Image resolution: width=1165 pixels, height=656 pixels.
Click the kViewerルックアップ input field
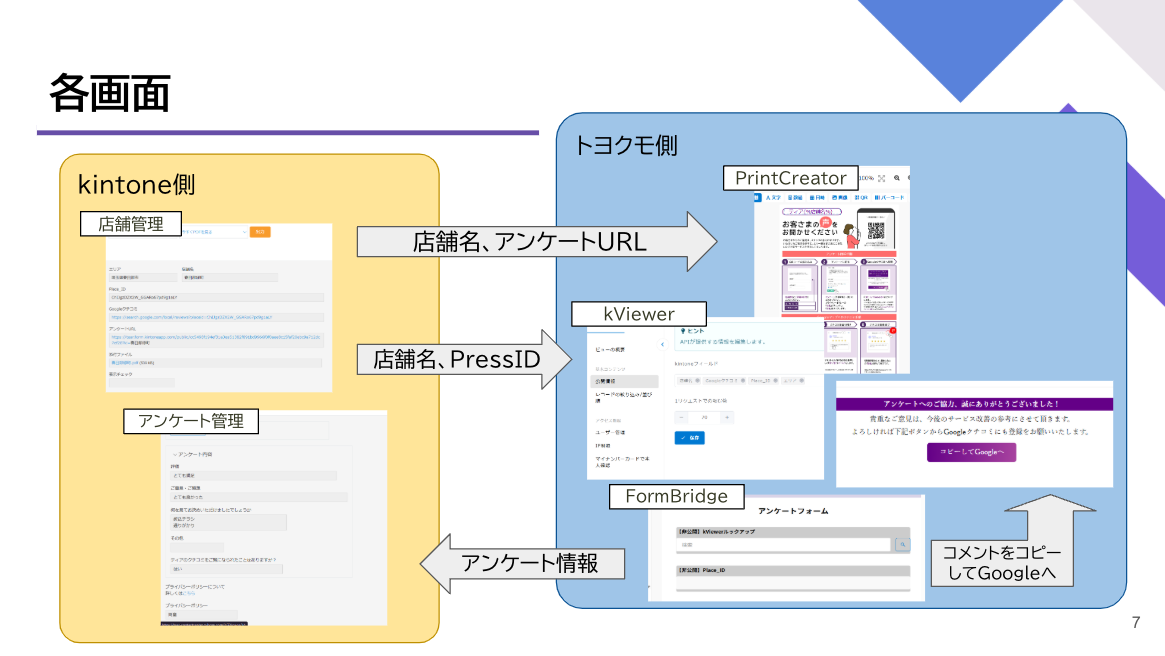[785, 545]
